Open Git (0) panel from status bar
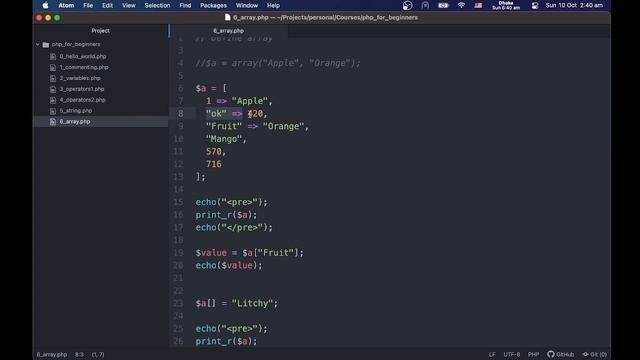Viewport: 640px width, 360px height. pyautogui.click(x=594, y=354)
